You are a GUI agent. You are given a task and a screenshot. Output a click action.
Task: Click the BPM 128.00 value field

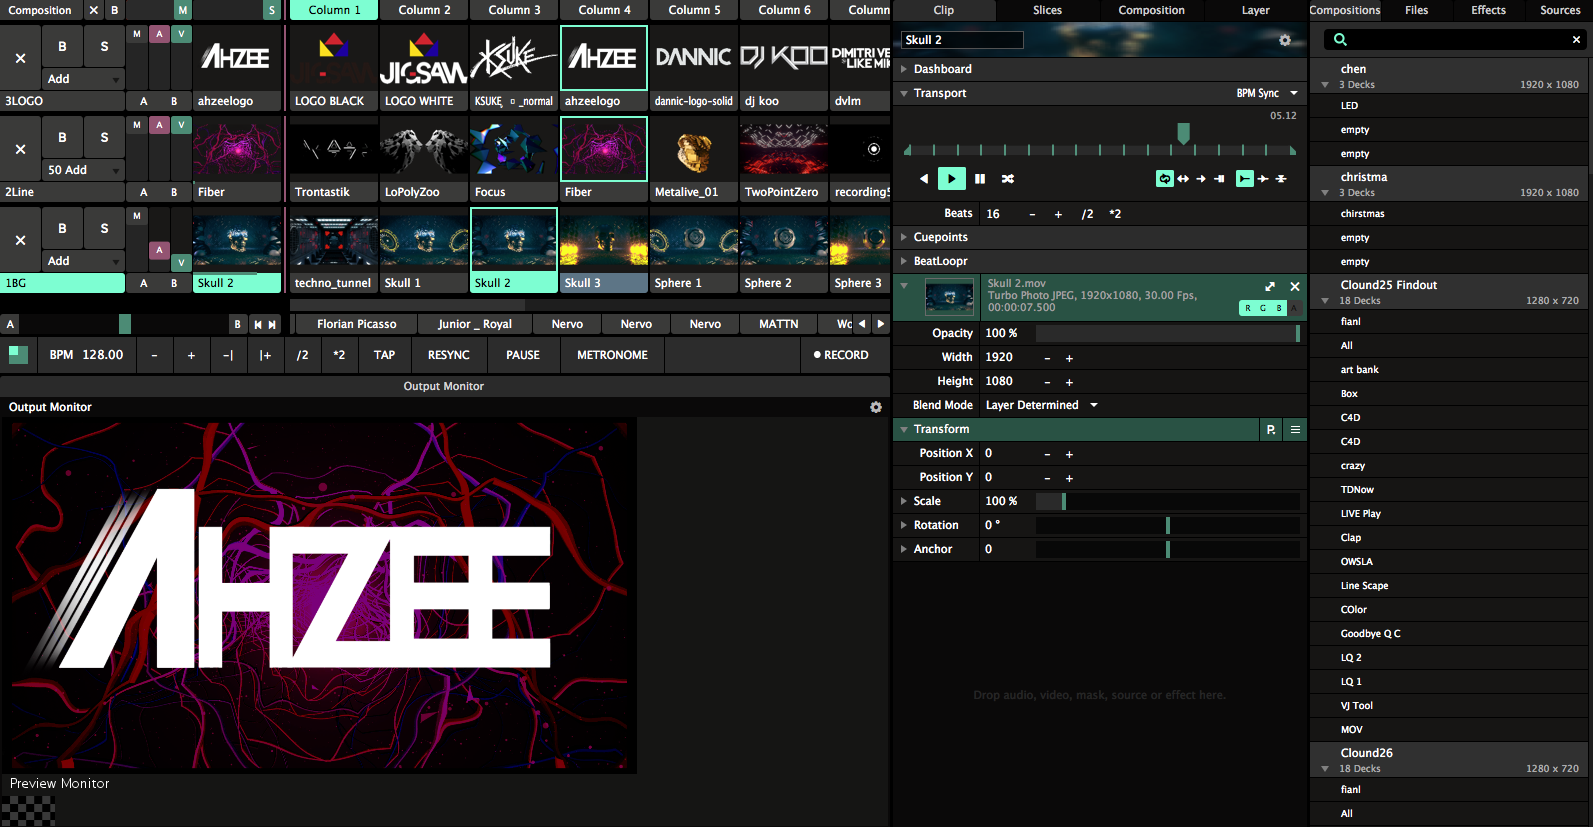87,355
